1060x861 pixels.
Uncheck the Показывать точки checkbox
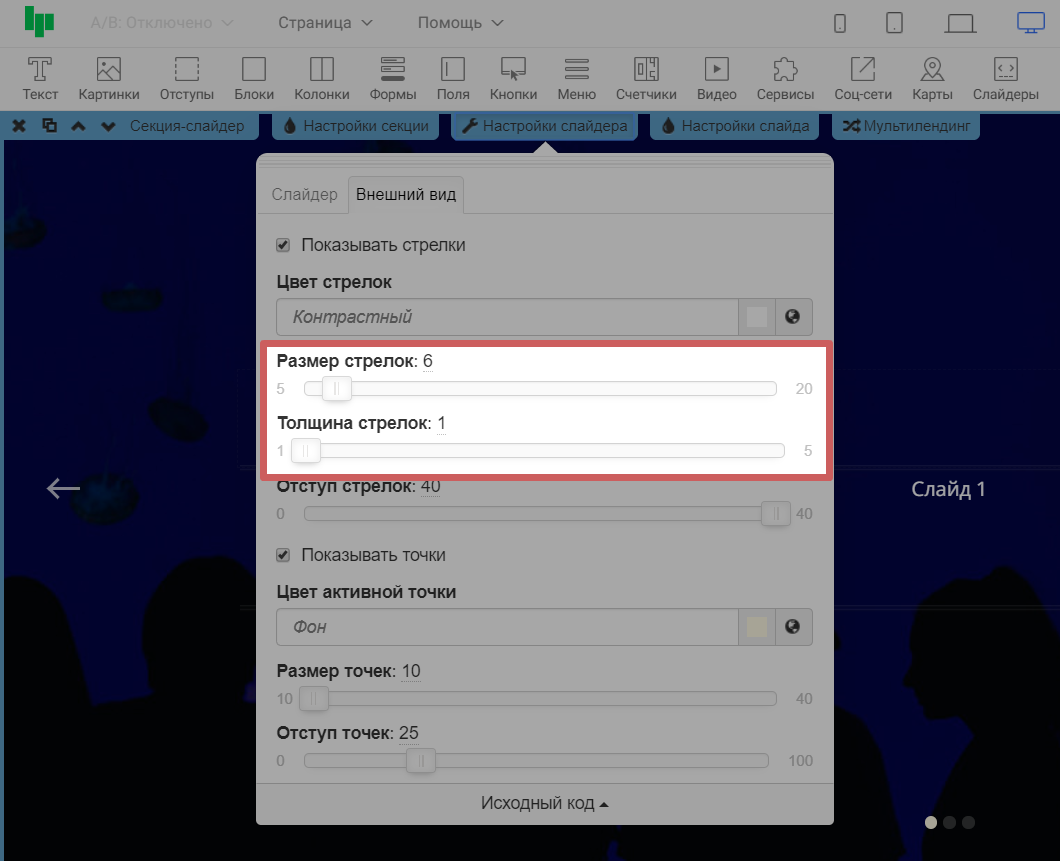283,555
